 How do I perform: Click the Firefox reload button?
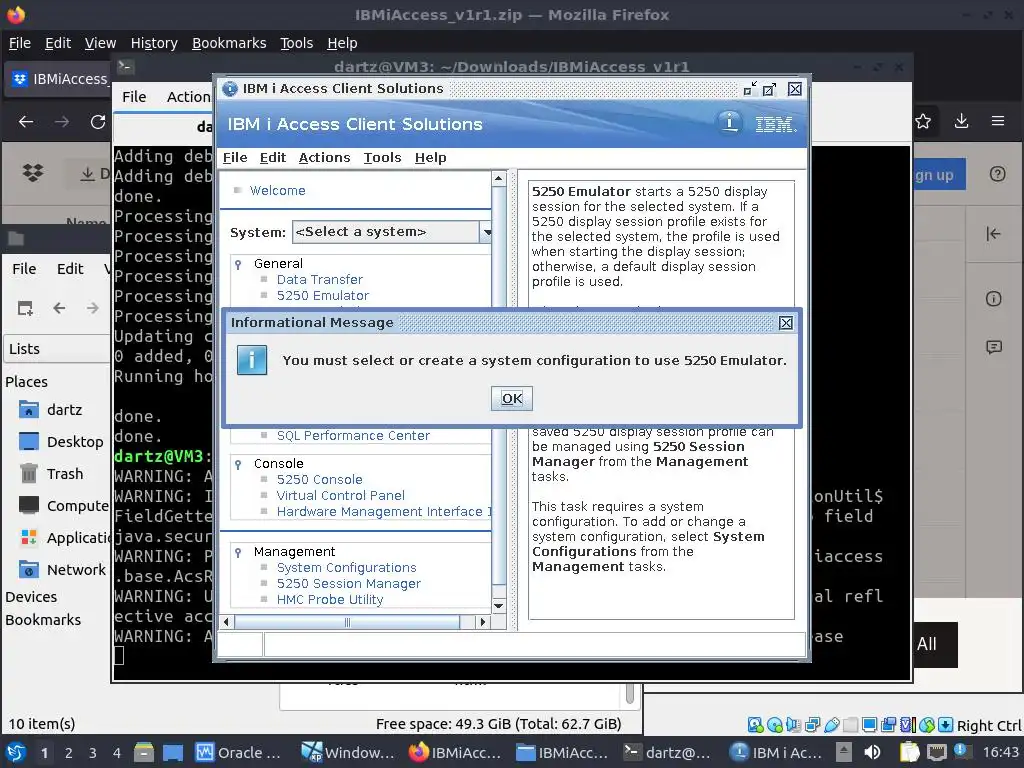[x=98, y=121]
